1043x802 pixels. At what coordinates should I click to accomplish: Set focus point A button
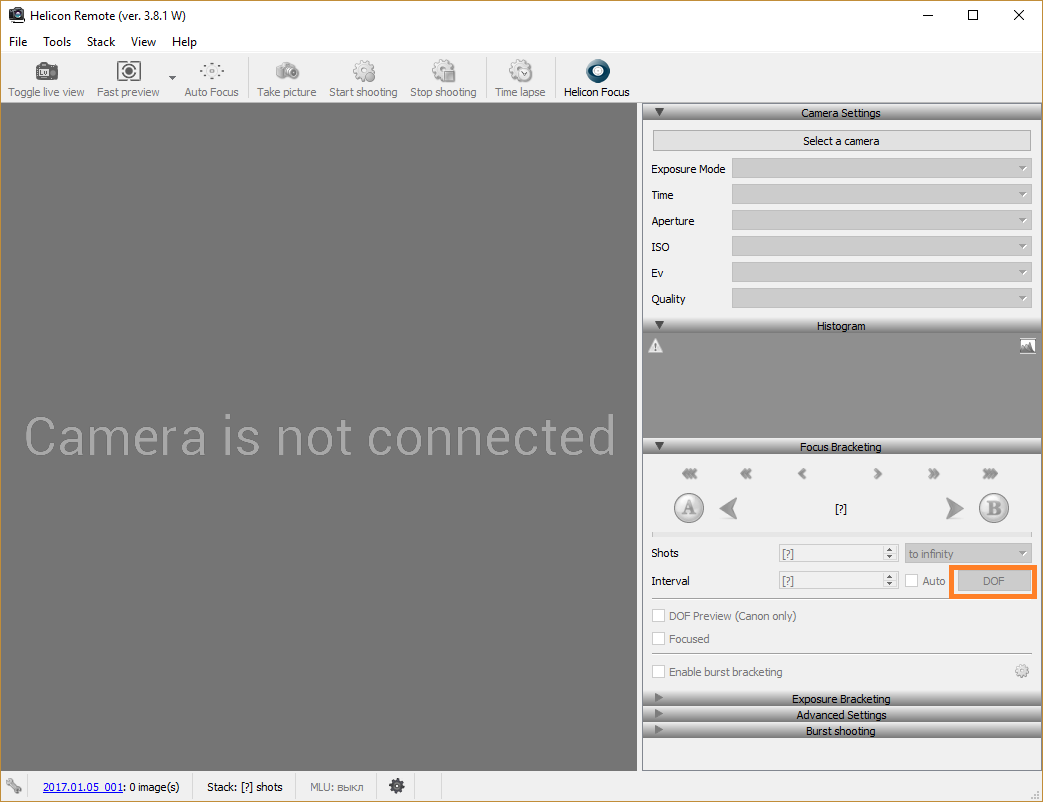pyautogui.click(x=688, y=508)
